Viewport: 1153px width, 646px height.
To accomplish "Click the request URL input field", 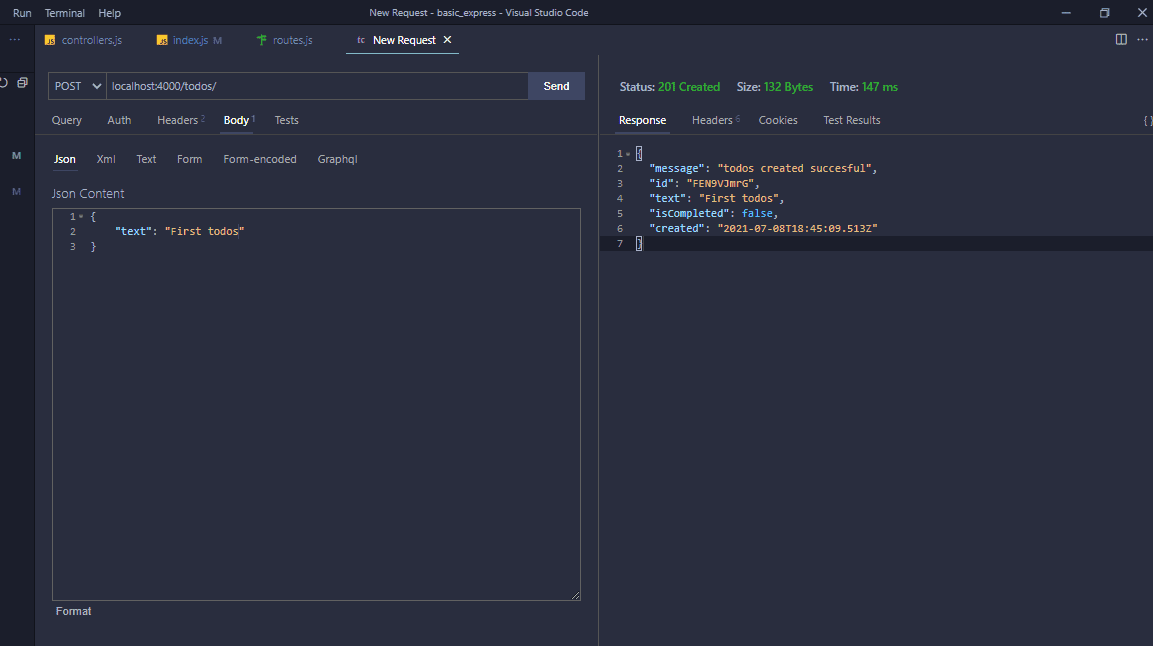I will [x=317, y=86].
